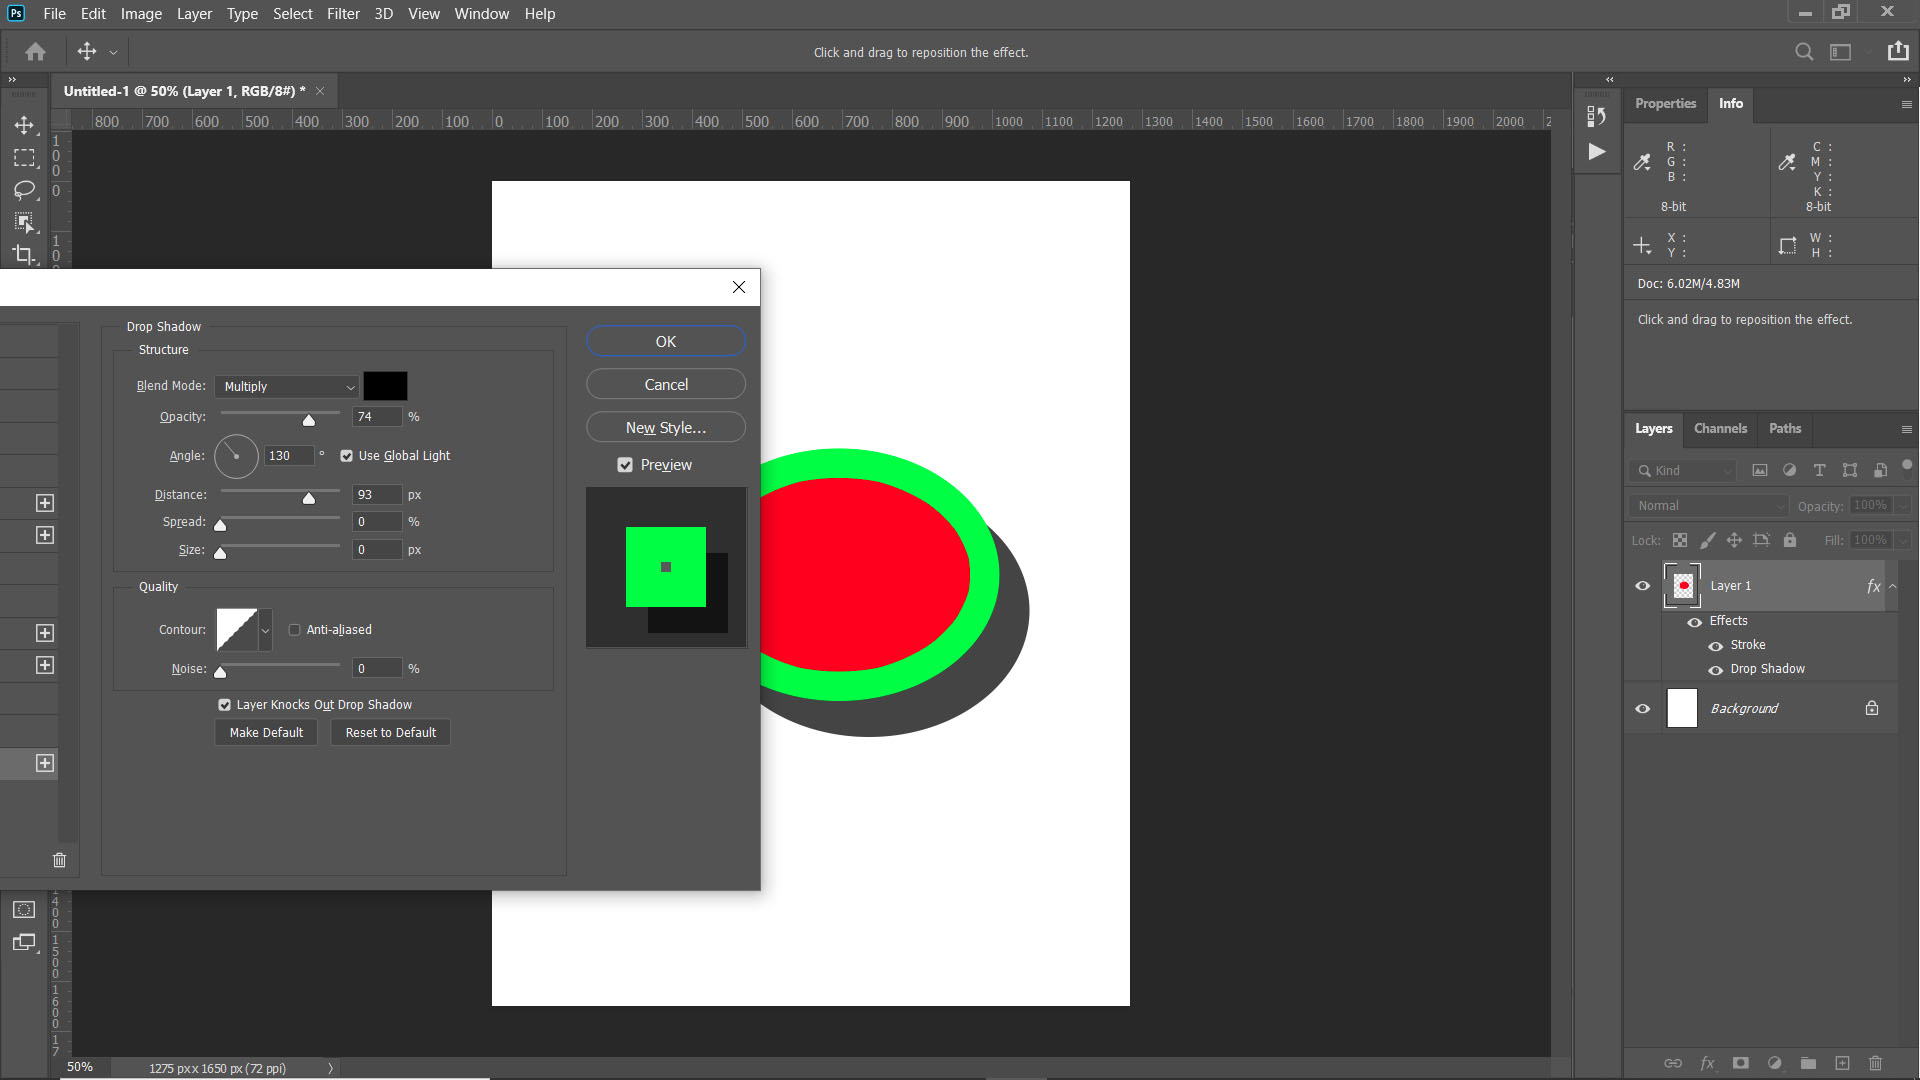Click the Drop Shadow layer effect
Image resolution: width=1920 pixels, height=1080 pixels.
click(1767, 669)
